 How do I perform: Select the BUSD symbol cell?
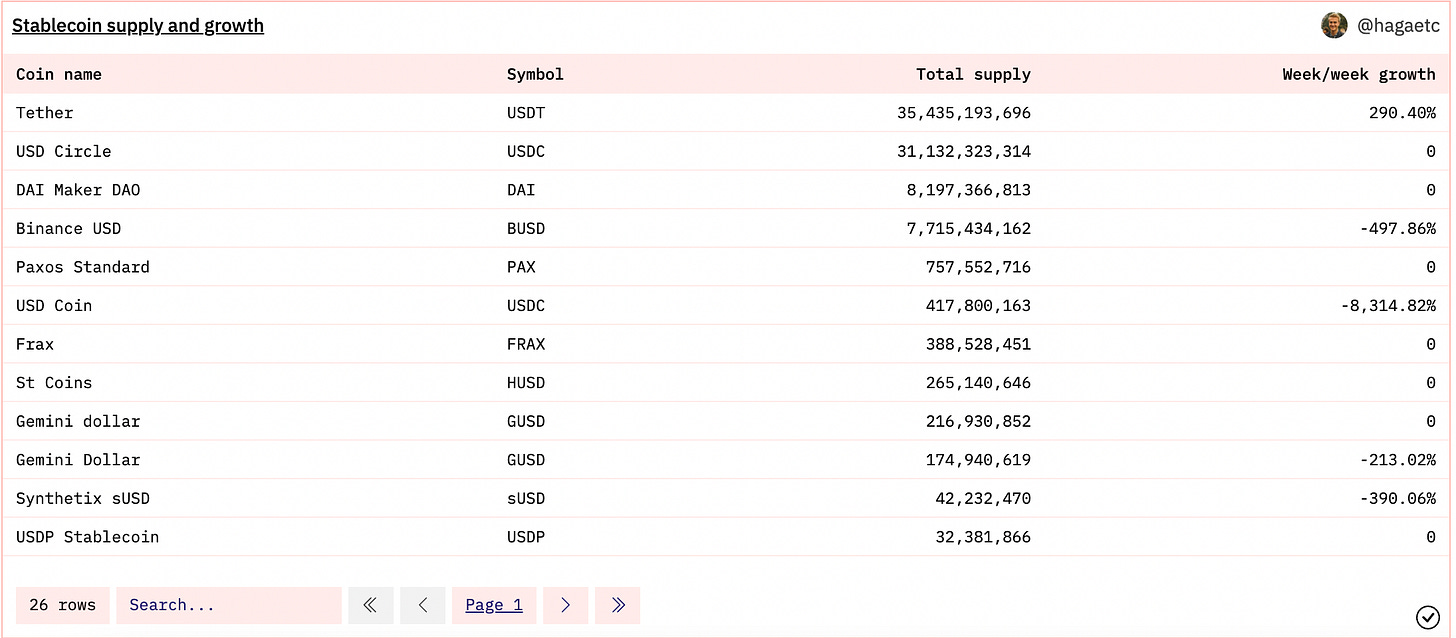526,229
